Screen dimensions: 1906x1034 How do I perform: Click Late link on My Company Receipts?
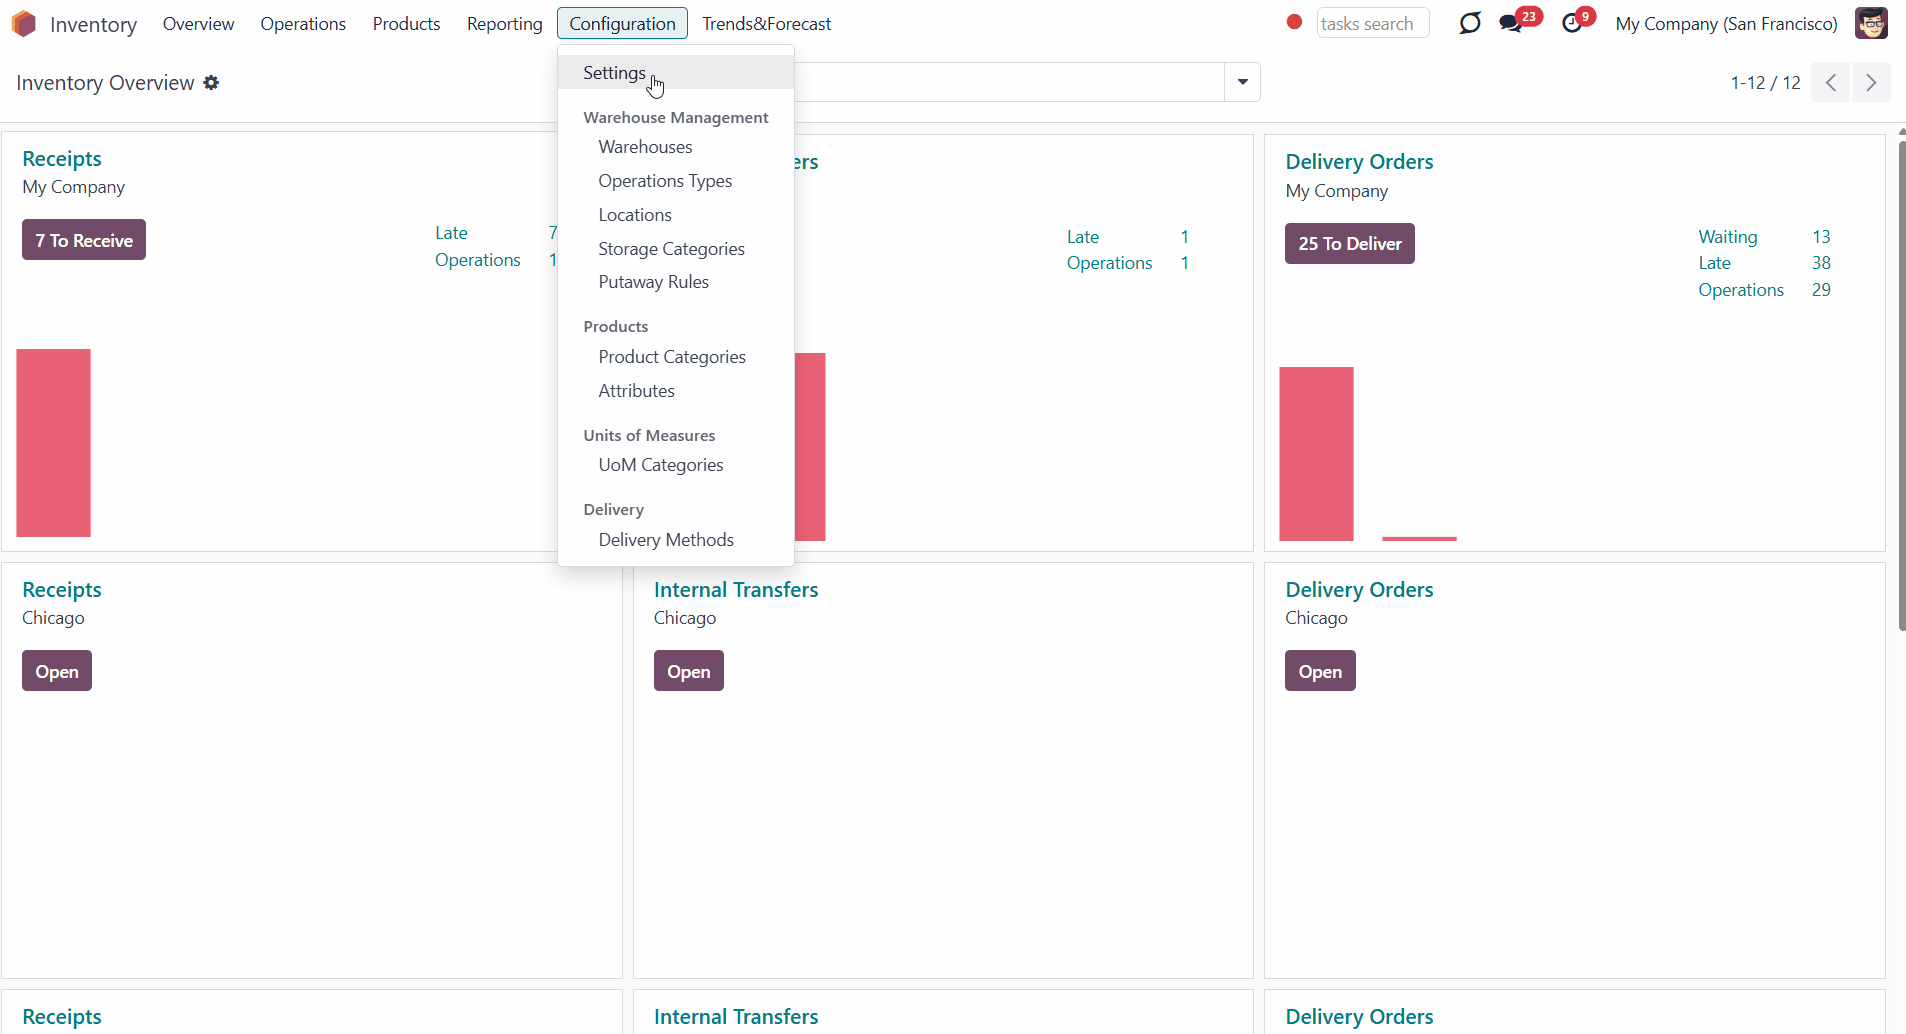(x=451, y=233)
